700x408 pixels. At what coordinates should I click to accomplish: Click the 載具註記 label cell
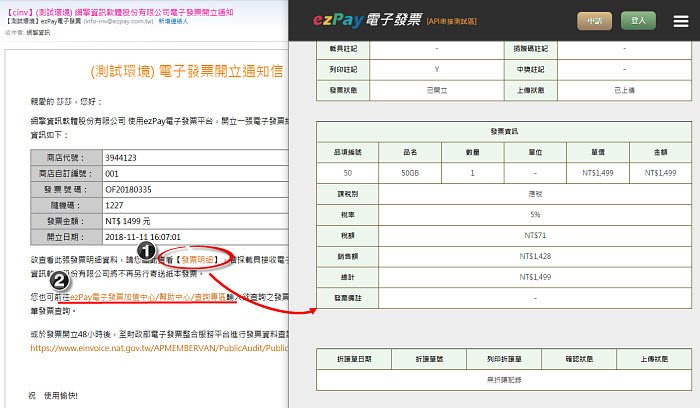click(x=343, y=49)
